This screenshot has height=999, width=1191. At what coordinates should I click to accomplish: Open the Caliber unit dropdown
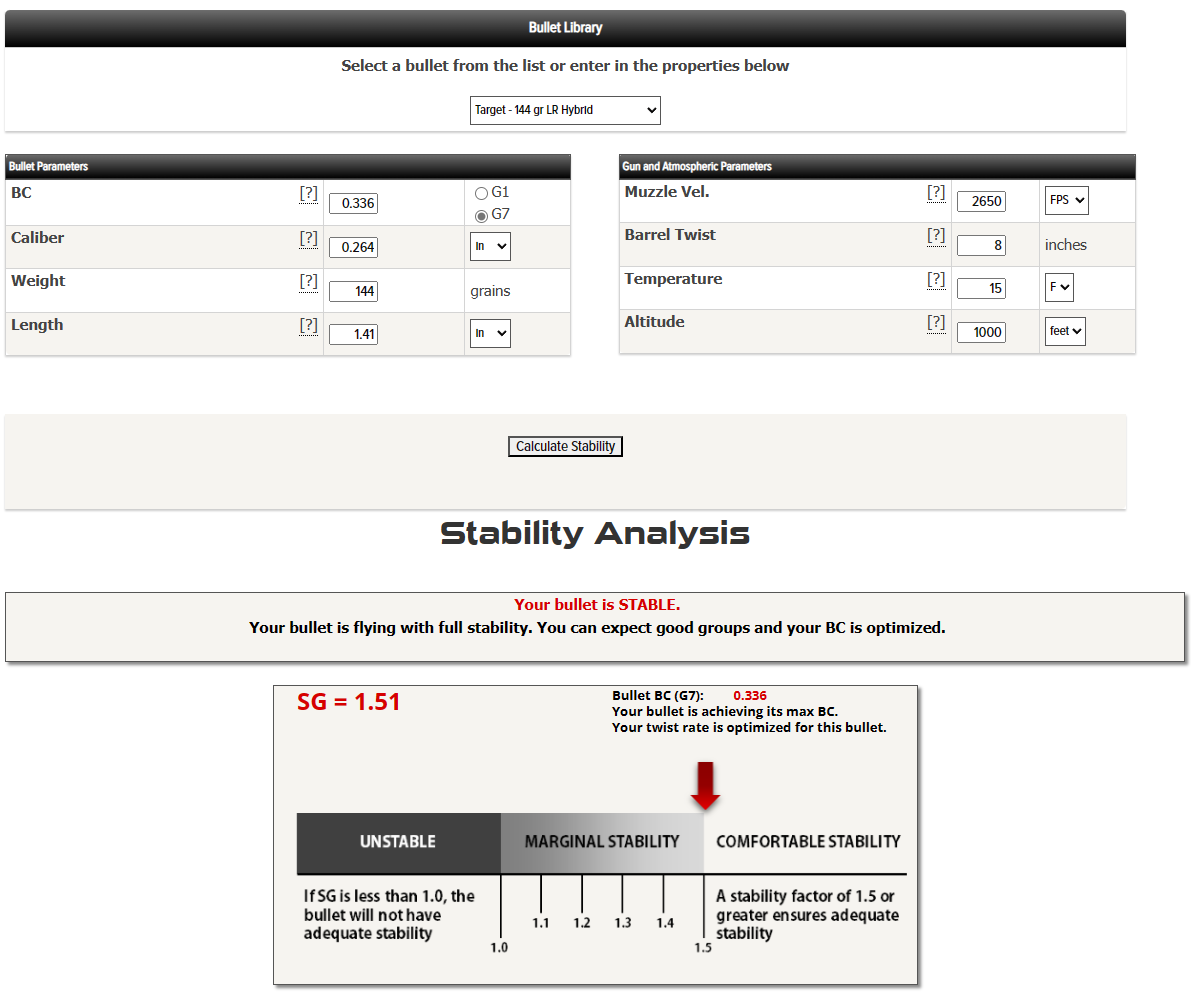click(490, 246)
